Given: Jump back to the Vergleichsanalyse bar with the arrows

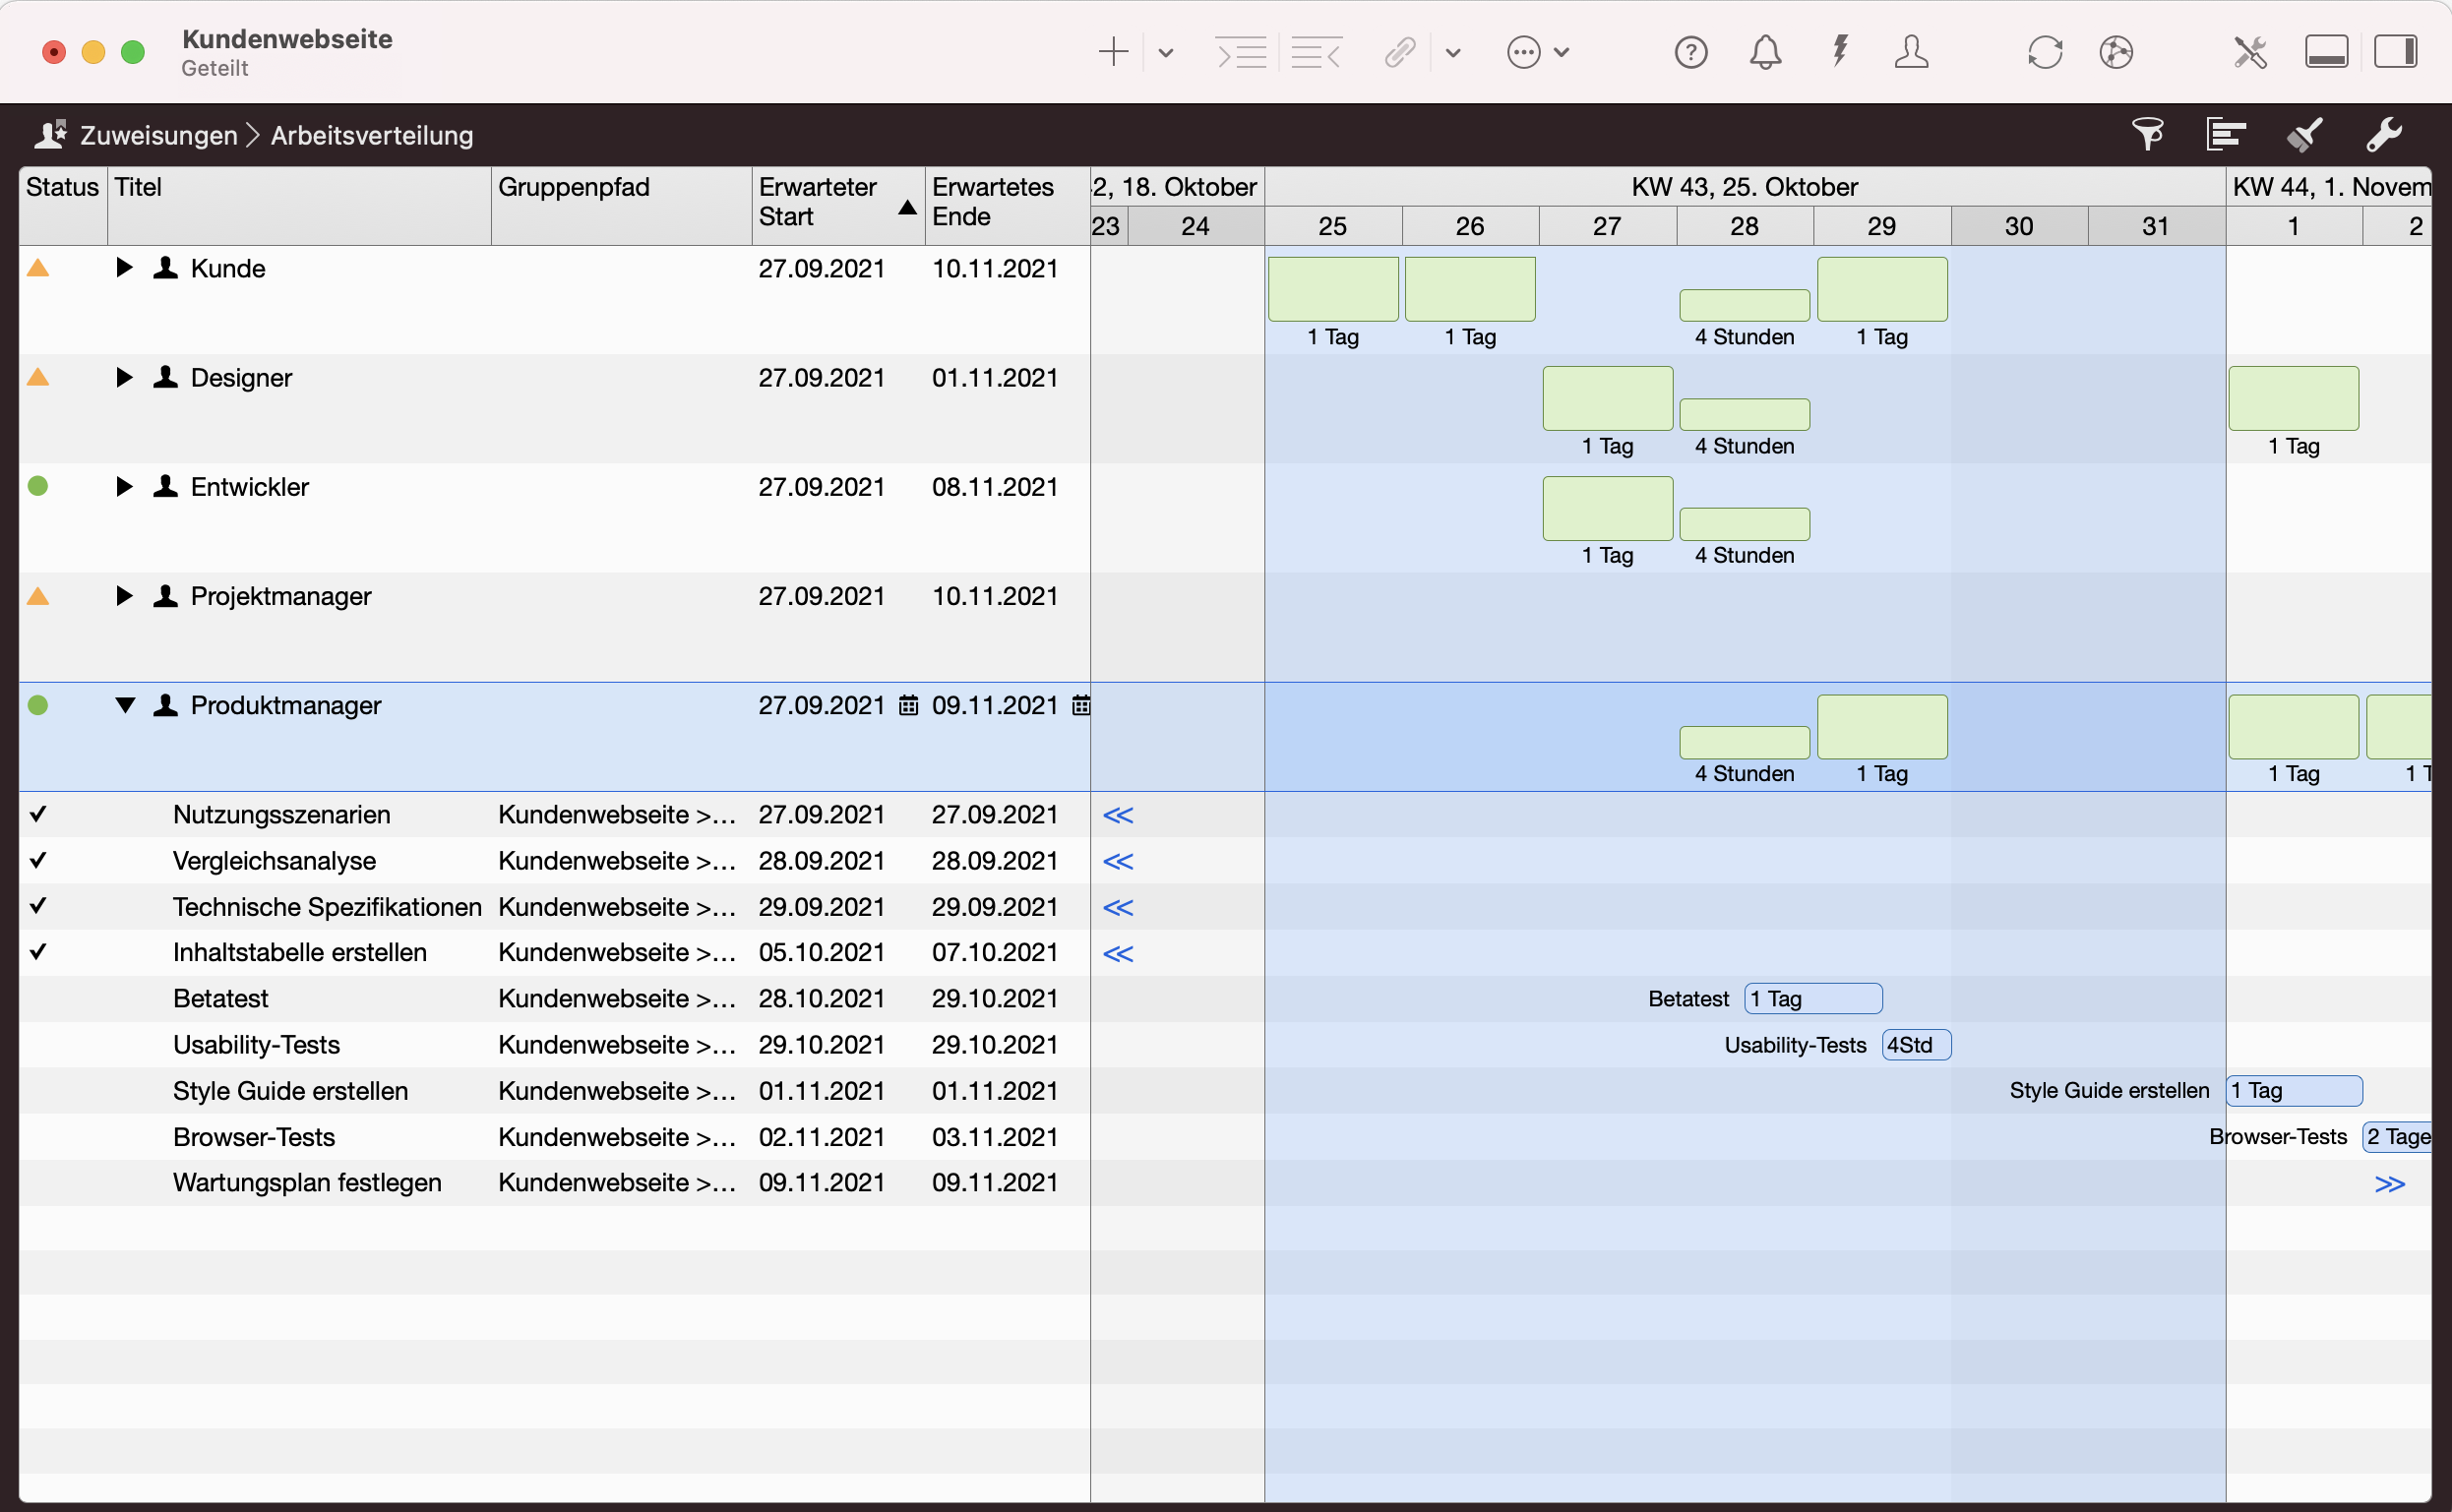Looking at the screenshot, I should point(1118,861).
